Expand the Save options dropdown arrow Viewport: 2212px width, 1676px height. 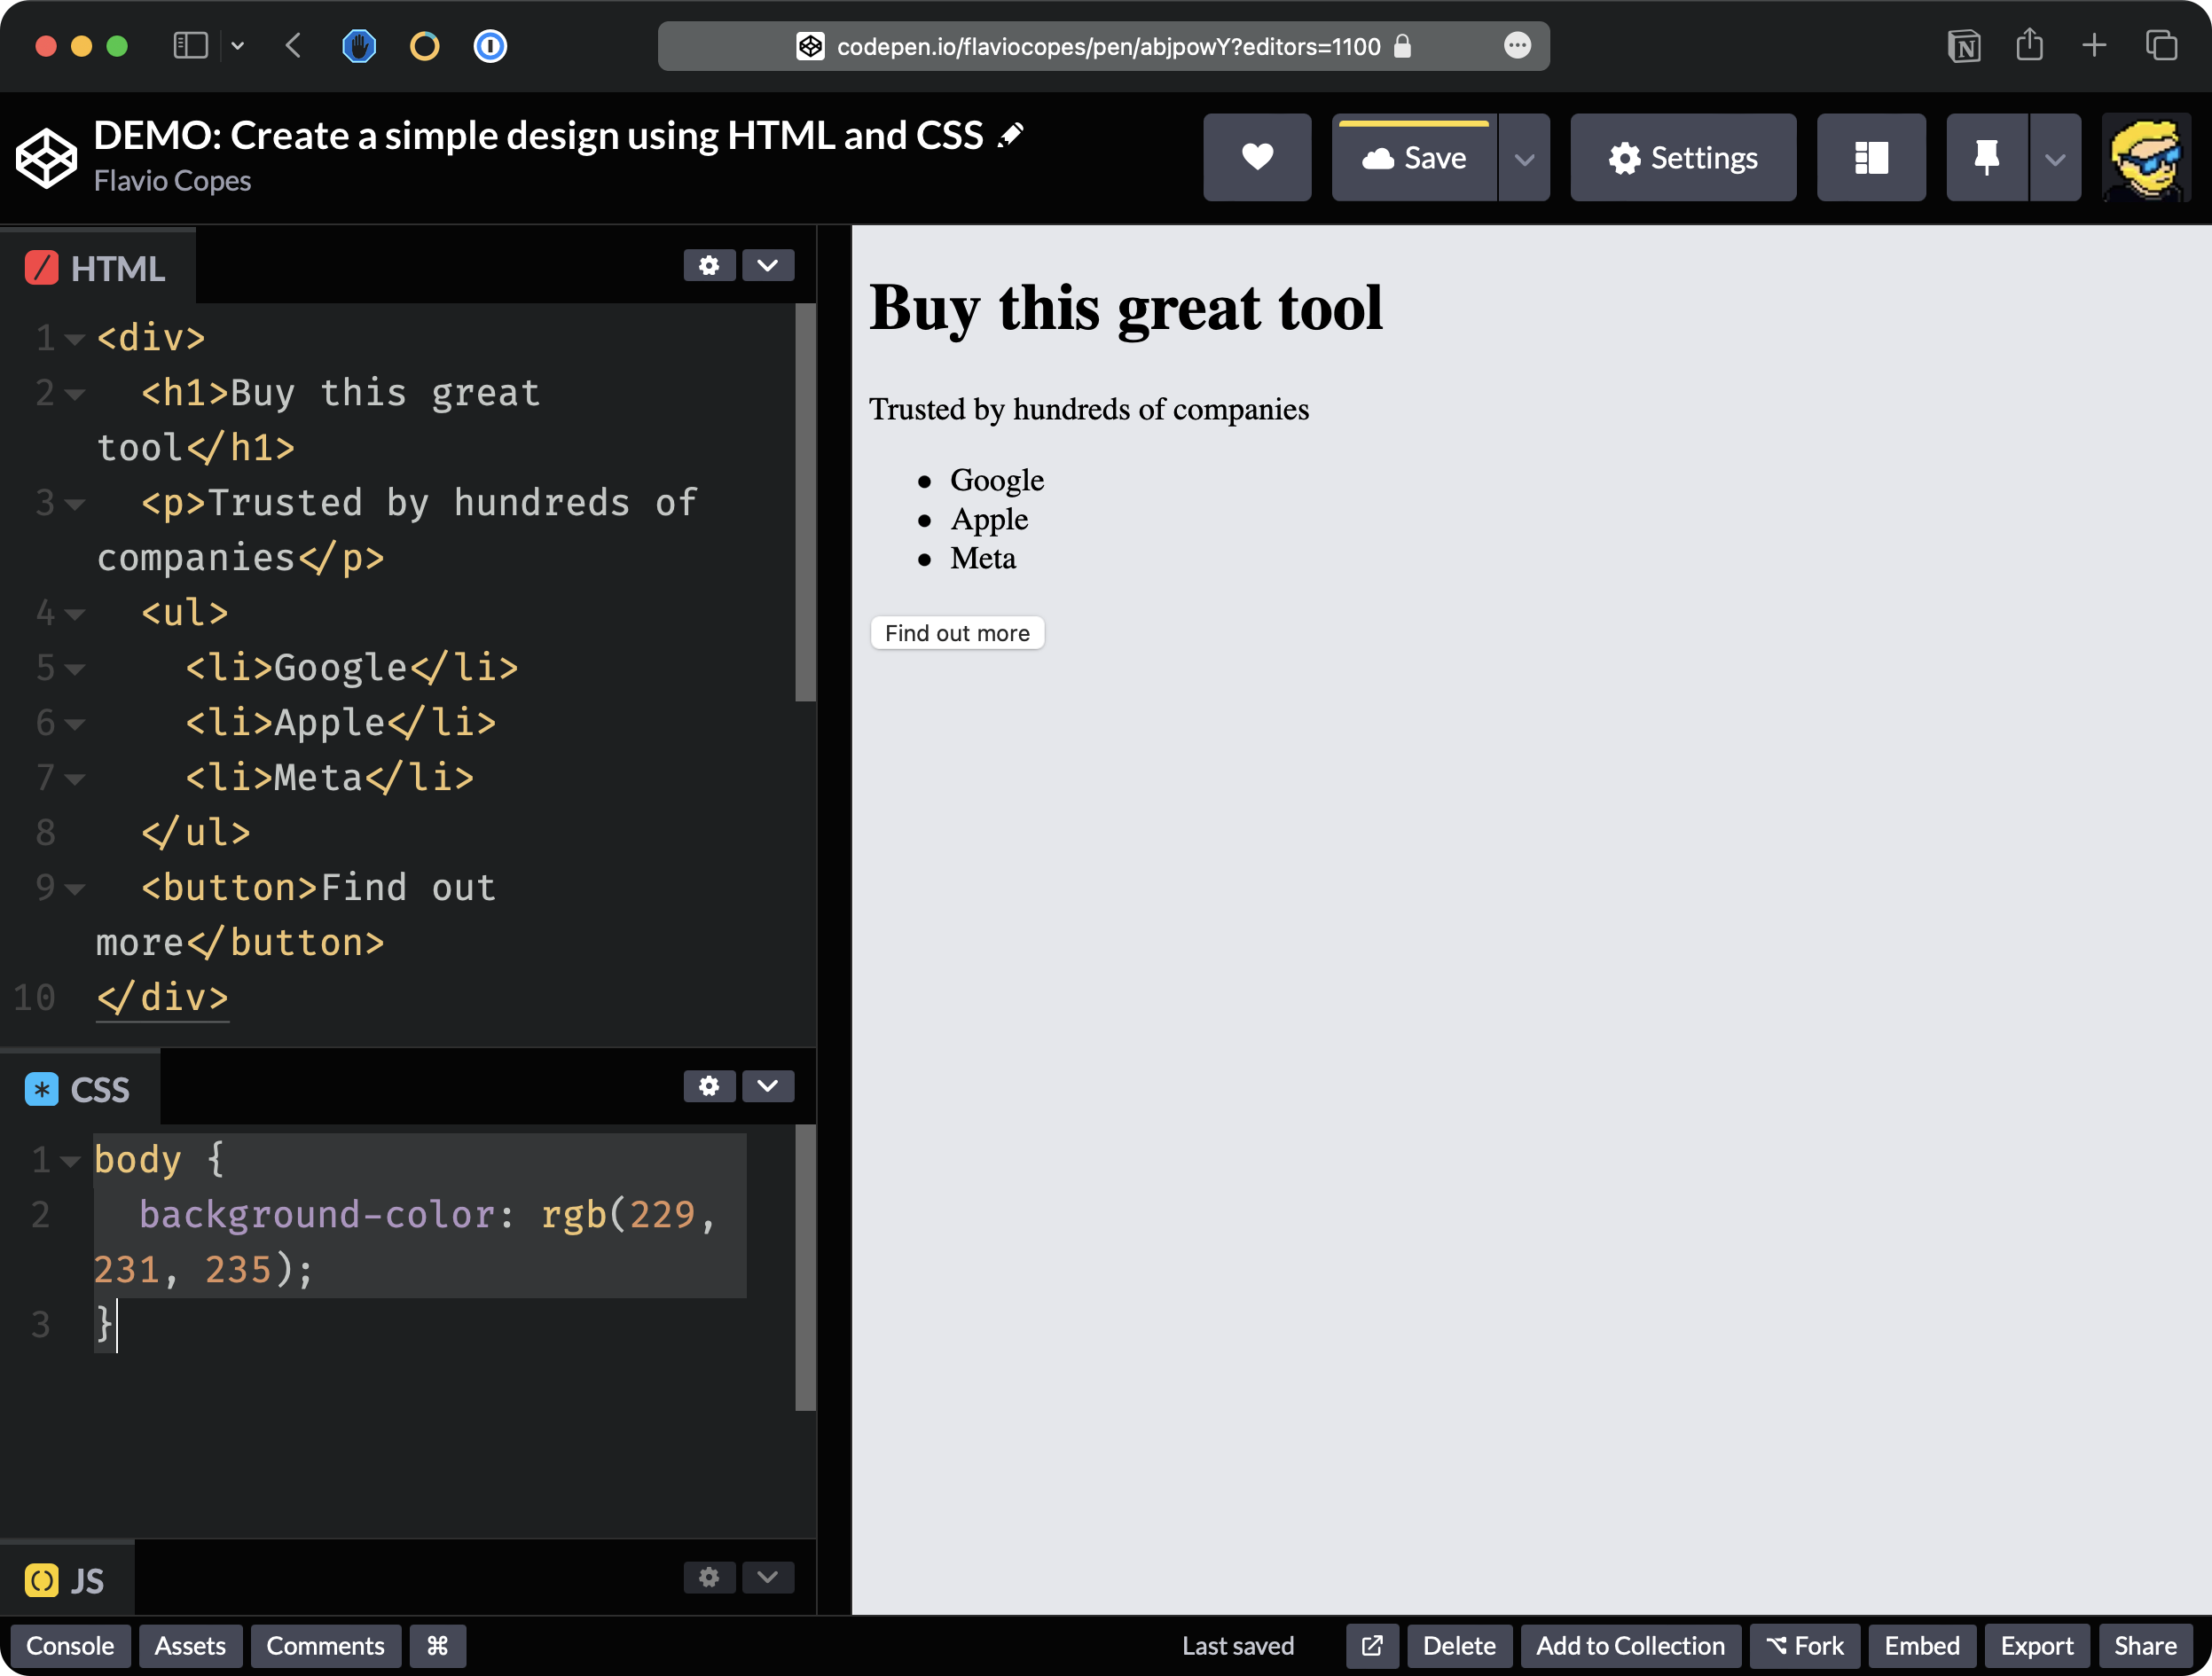pos(1524,158)
